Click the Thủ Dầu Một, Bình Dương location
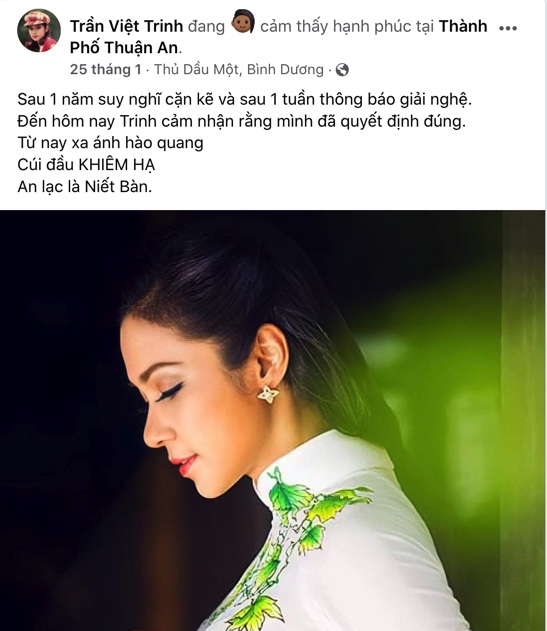Viewport: 547px width, 631px height. click(x=239, y=70)
